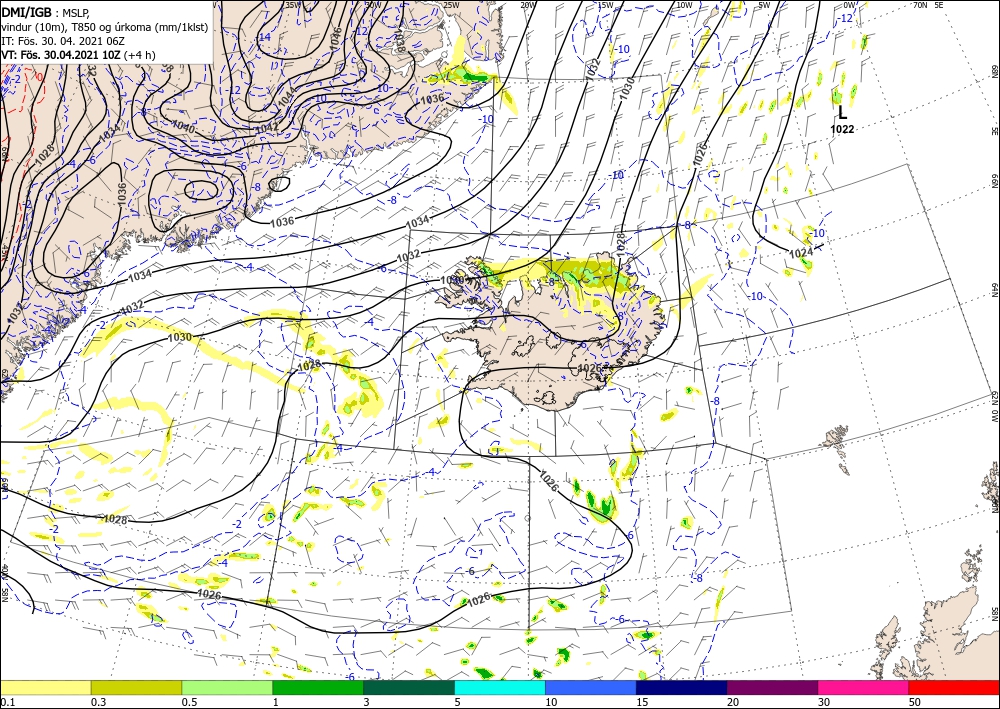
Task: Click the red 50+ legend swatch
Action: (954, 687)
